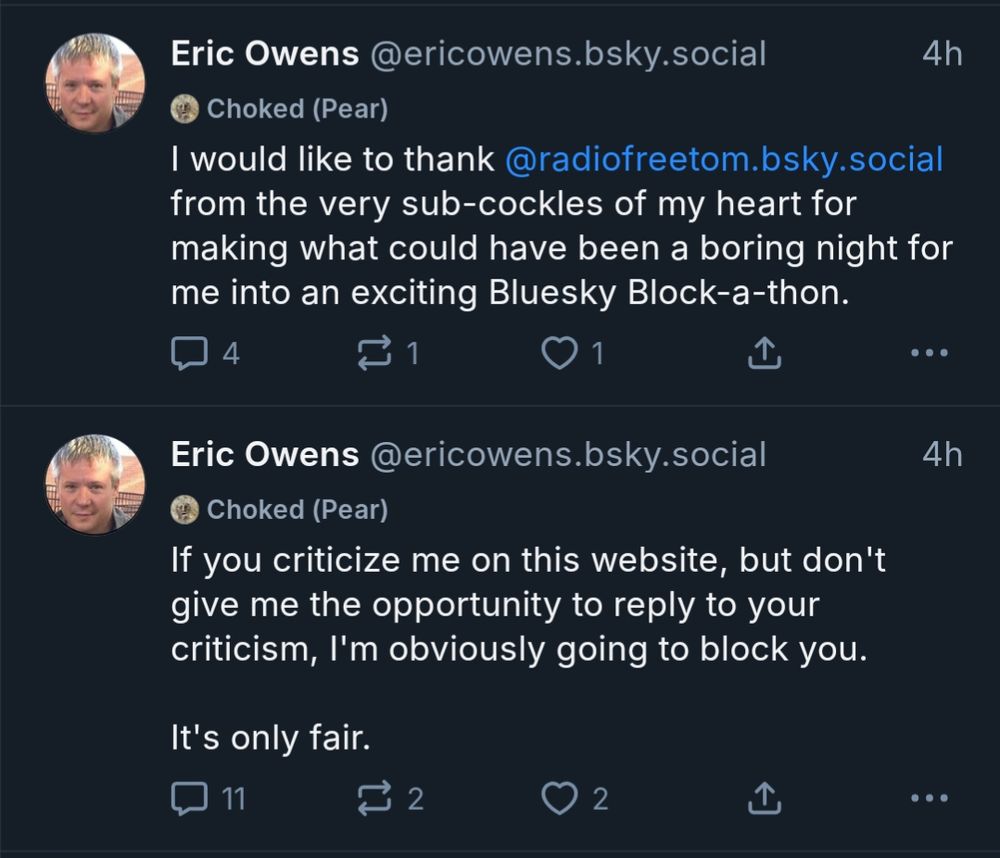This screenshot has height=858, width=1000.
Task: Select the Eric Owens display name text
Action: click(x=263, y=53)
